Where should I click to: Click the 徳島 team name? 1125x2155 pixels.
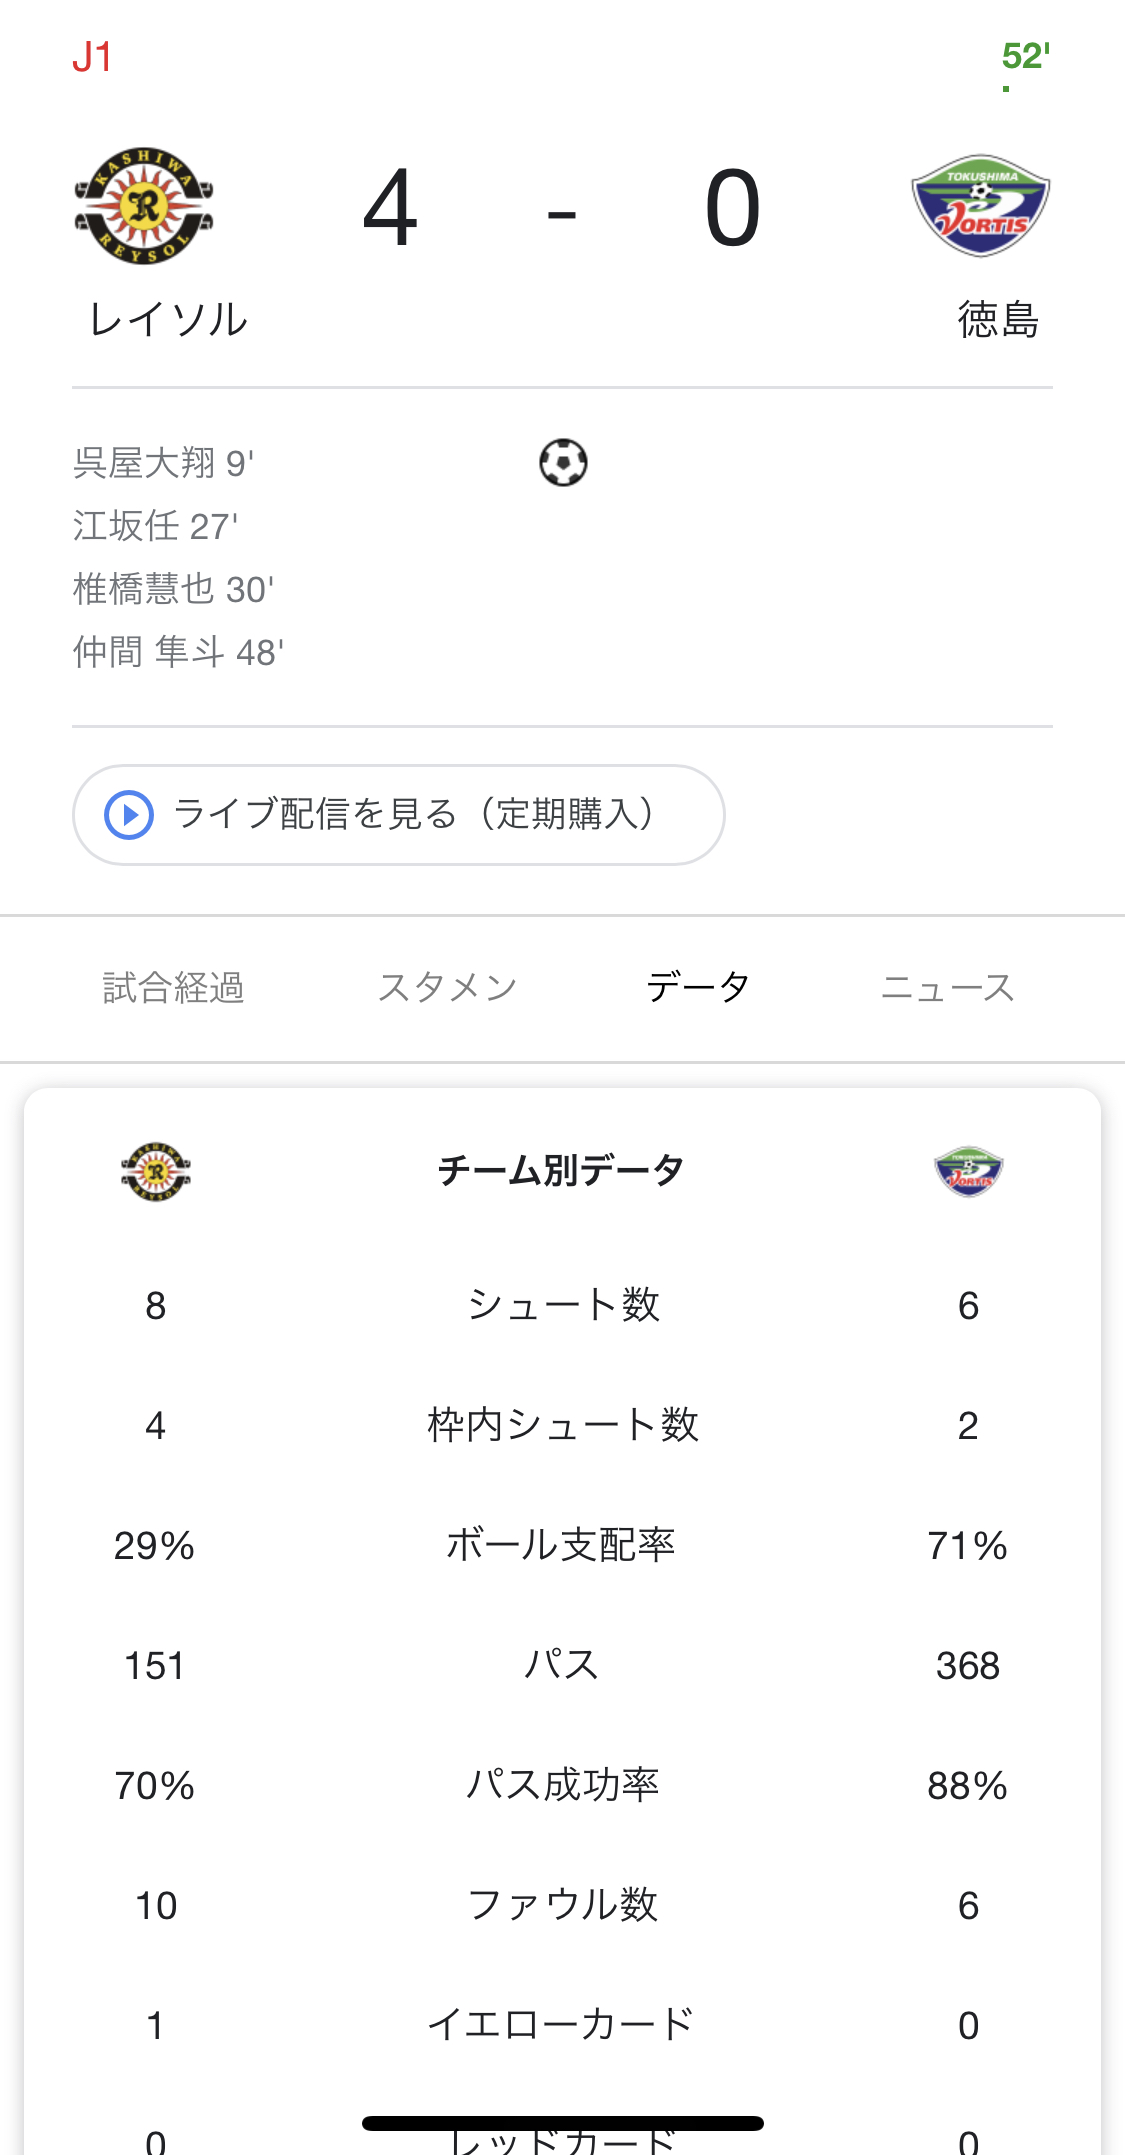[x=998, y=320]
